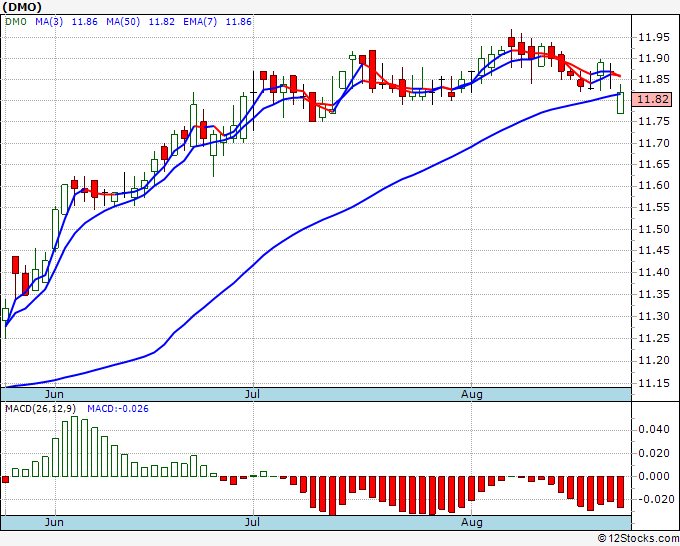Click the MA(50) value 11.82 in legend
Image resolution: width=680 pixels, height=546 pixels.
(162, 22)
